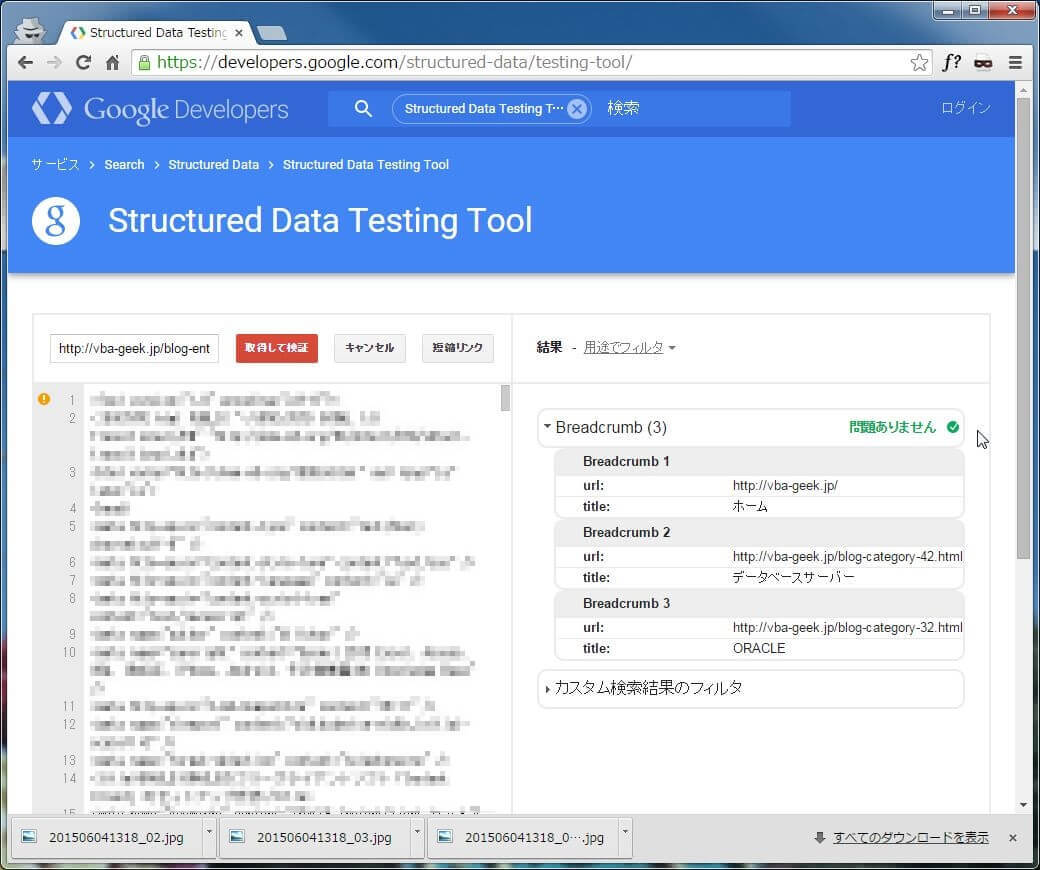
Task: Reload the page with refresh icon
Action: 84,63
